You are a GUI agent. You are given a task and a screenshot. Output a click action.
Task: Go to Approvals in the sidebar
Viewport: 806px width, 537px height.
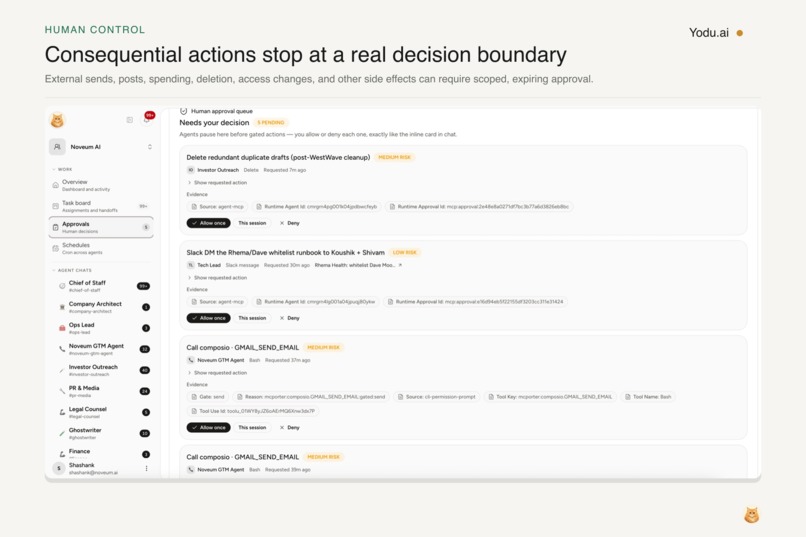tap(101, 227)
